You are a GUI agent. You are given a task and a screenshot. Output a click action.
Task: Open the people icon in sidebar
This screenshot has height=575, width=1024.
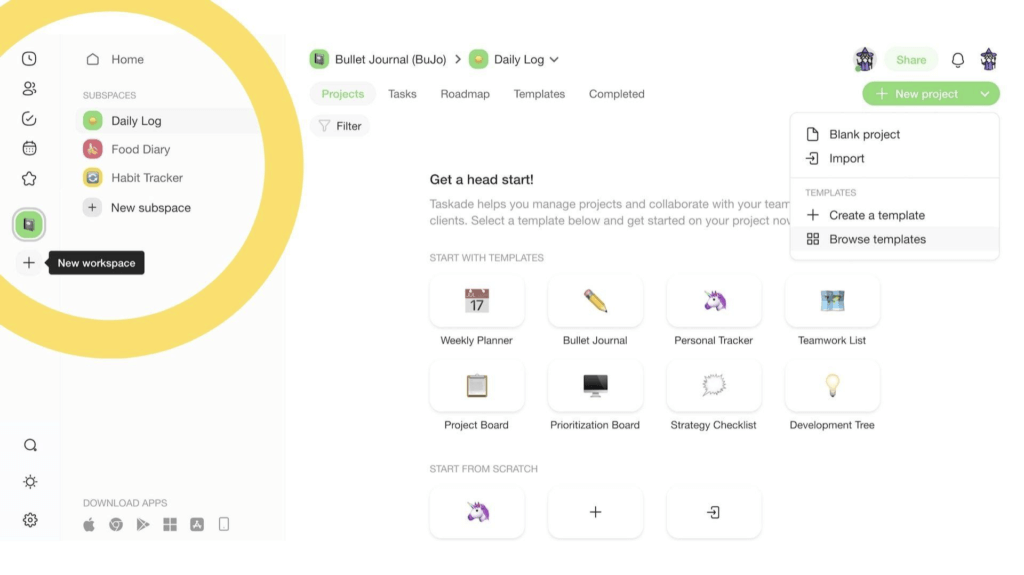(x=29, y=89)
